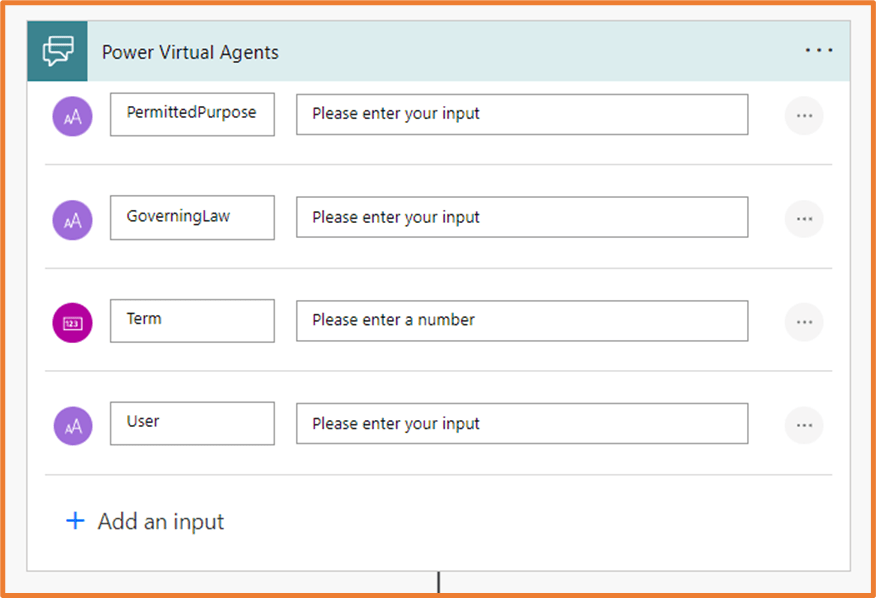Focus the PermittedPurpose input description box
This screenshot has height=598, width=876.
tap(521, 114)
